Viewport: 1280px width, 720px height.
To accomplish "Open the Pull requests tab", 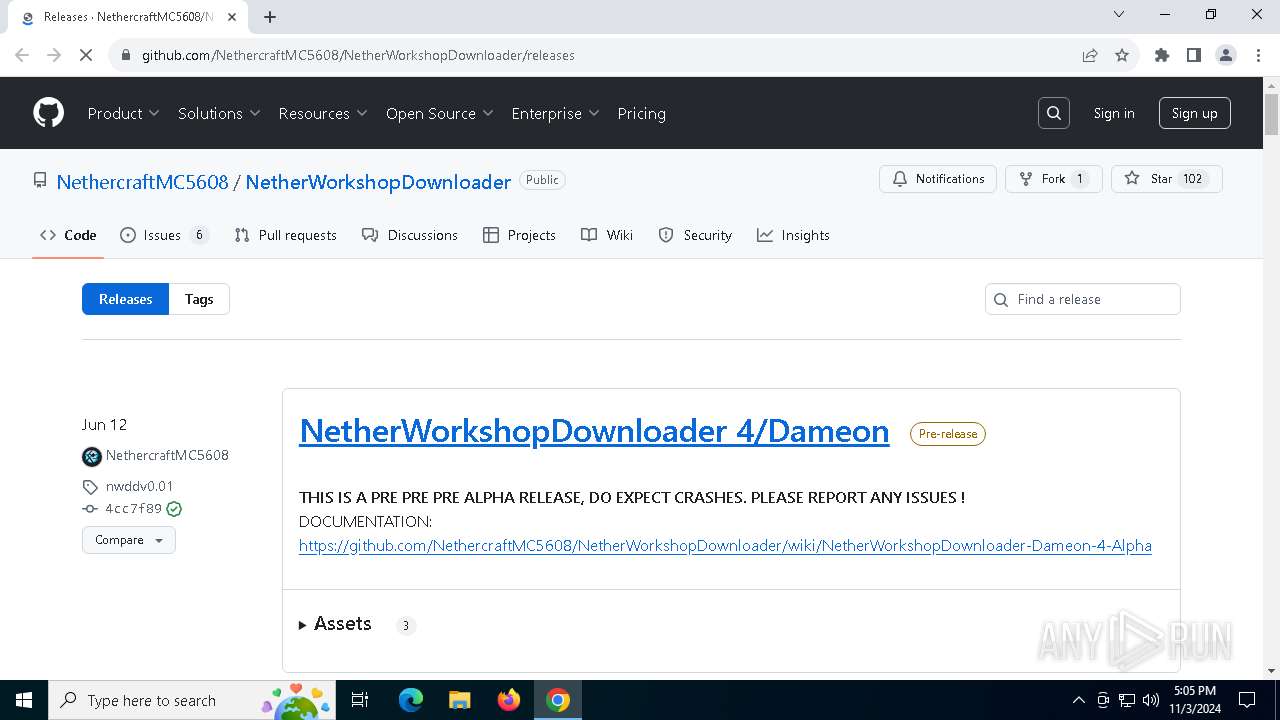I will (x=285, y=235).
